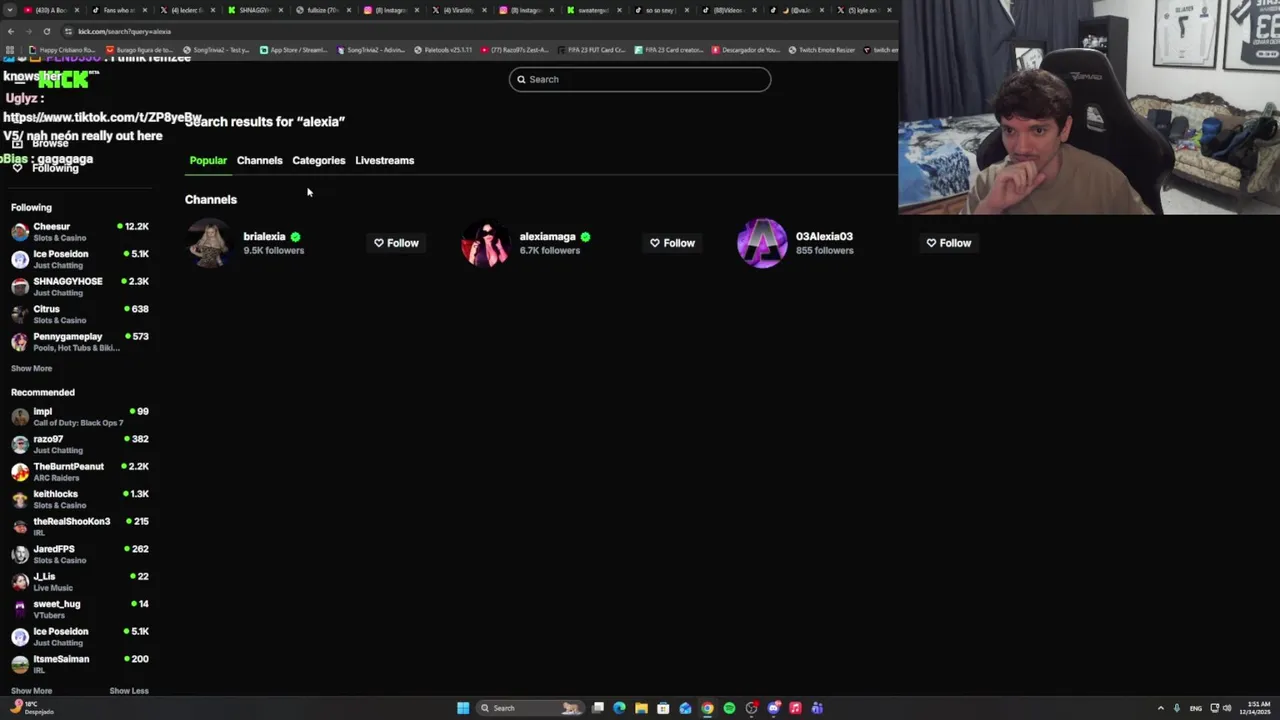Click the magnifier icon in Kick search

521,79
